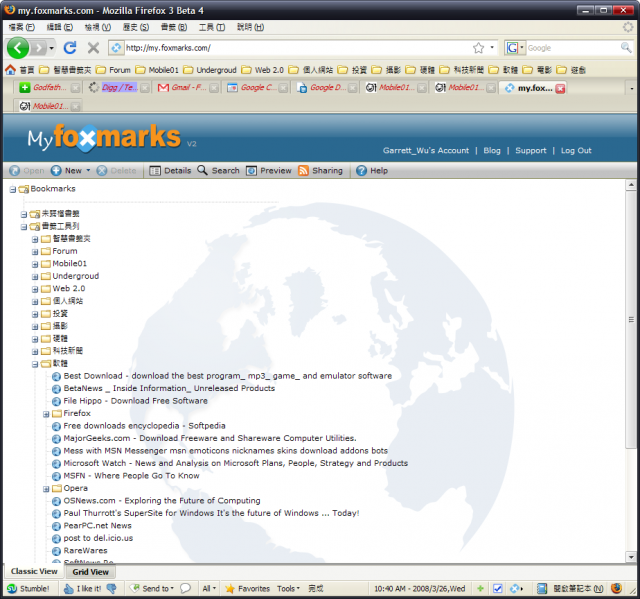Screen dimensions: 640x599
Task: Collapse the root Bookmarks node
Action: [13, 189]
